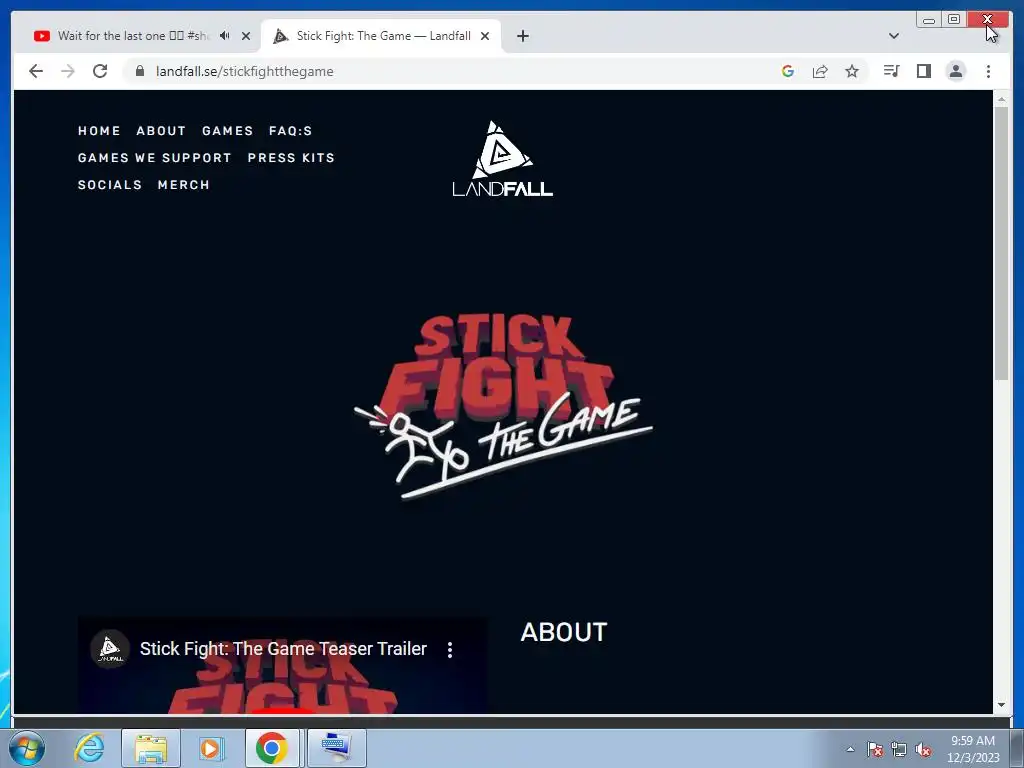Viewport: 1024px width, 768px height.
Task: Open the Google icon in address bar
Action: point(788,71)
